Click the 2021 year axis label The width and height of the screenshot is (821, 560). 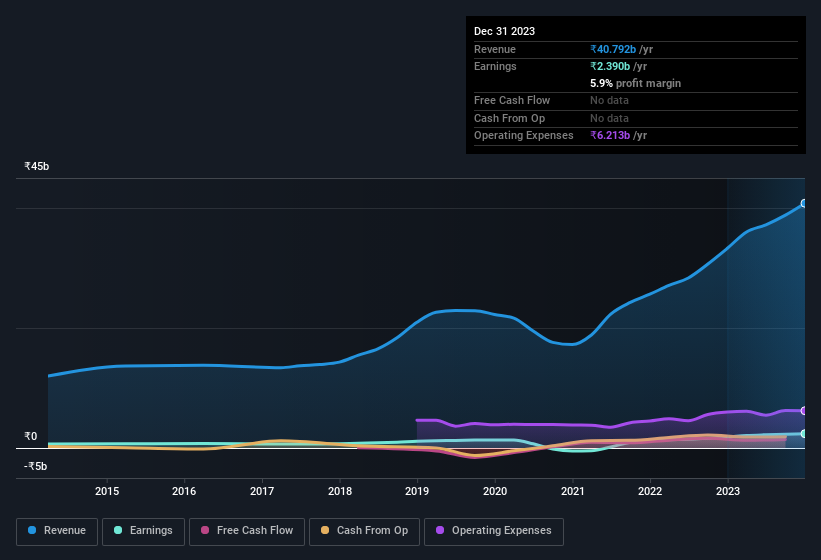pos(573,491)
